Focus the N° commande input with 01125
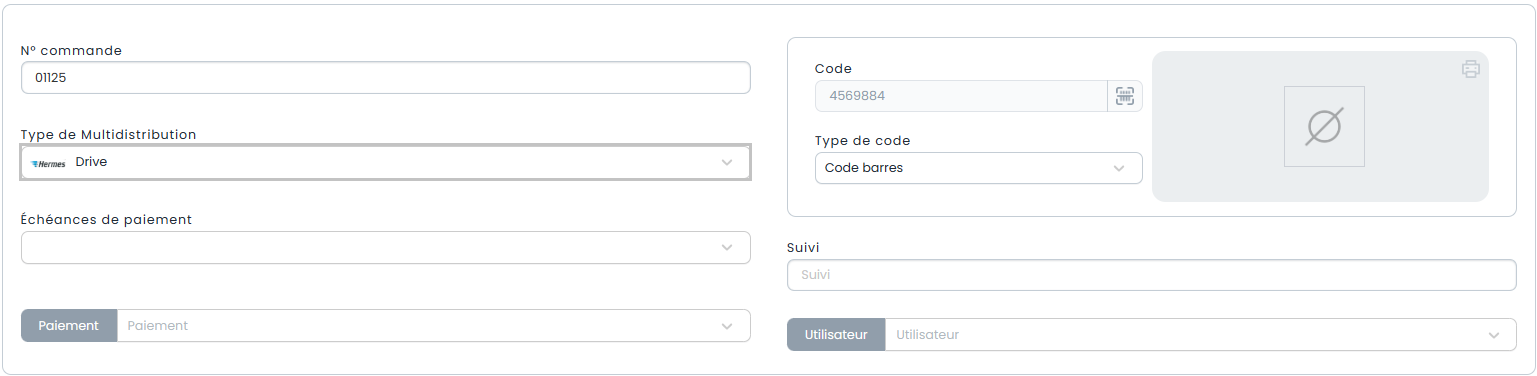 pyautogui.click(x=386, y=78)
